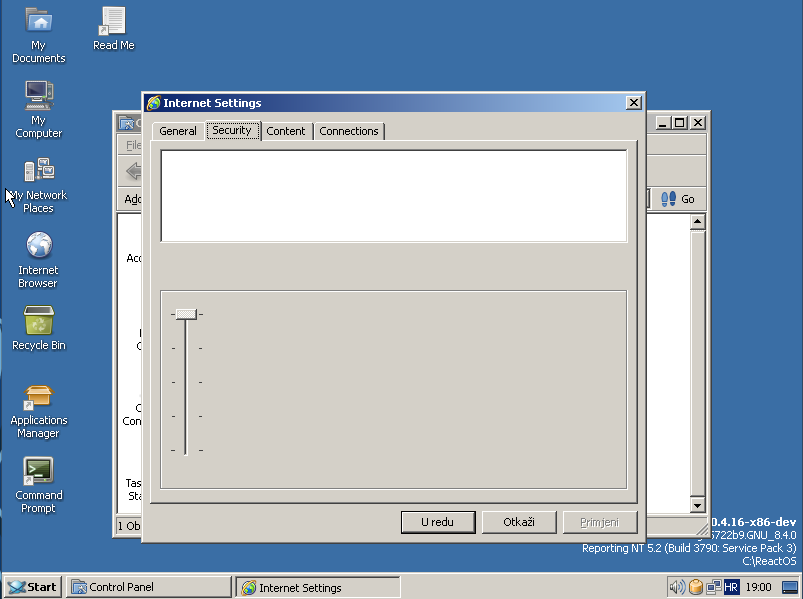Open the Connections tab
The image size is (803, 599).
click(x=349, y=131)
